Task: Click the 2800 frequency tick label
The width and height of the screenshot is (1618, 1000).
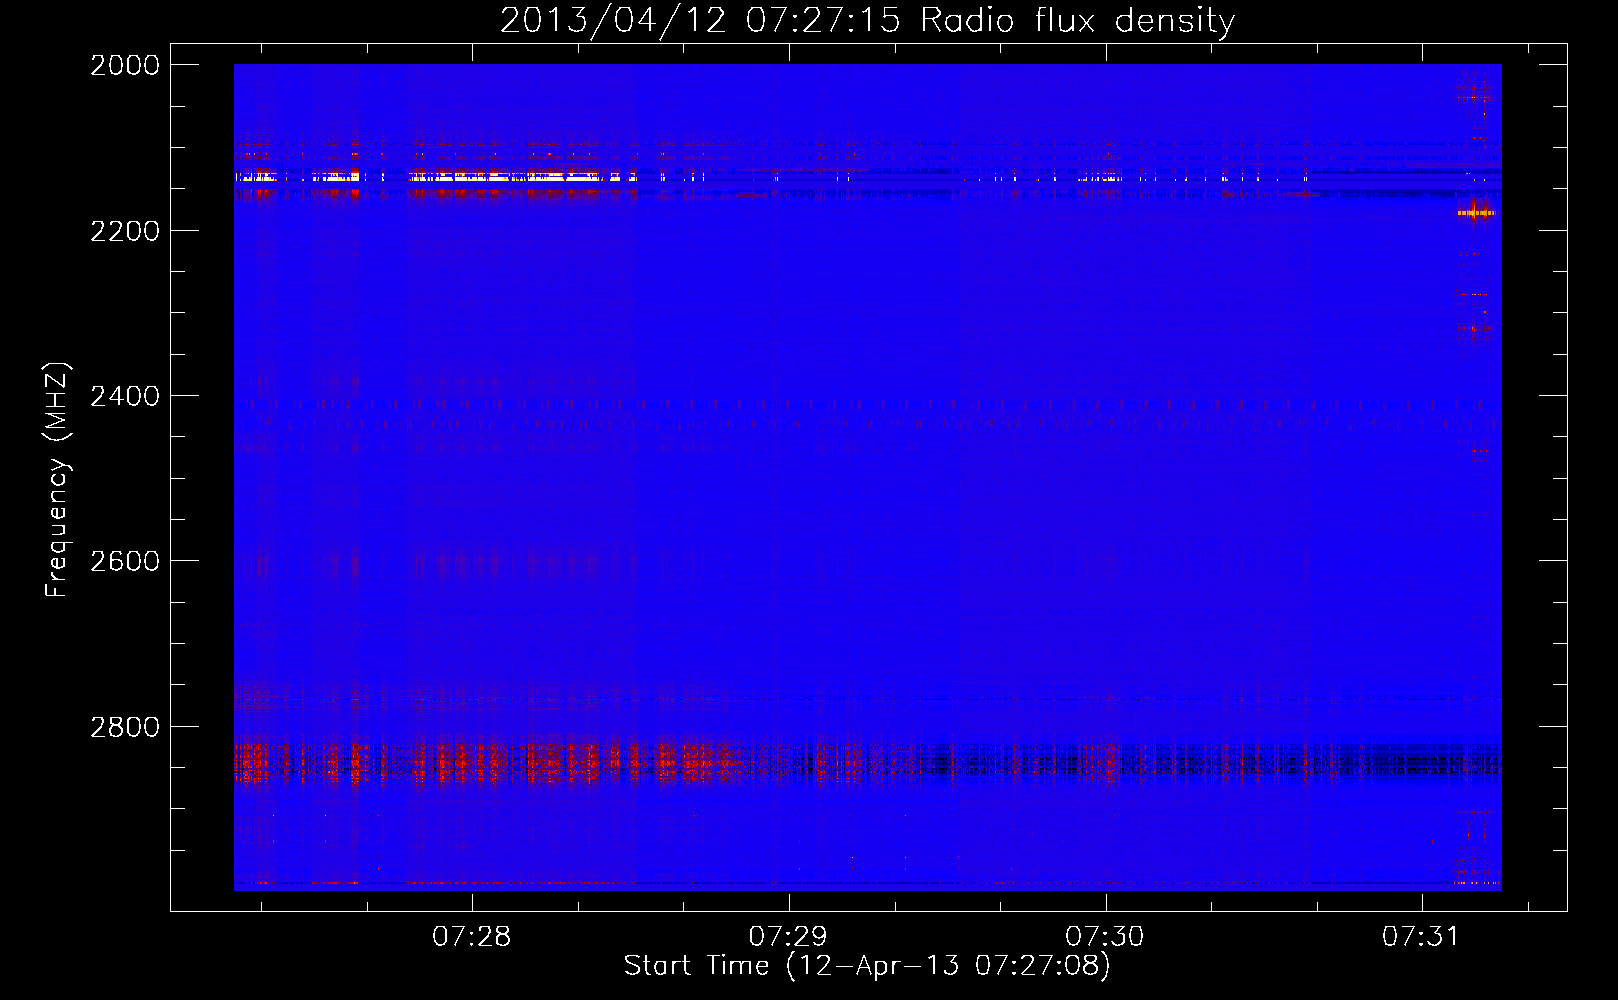Action: (x=125, y=727)
